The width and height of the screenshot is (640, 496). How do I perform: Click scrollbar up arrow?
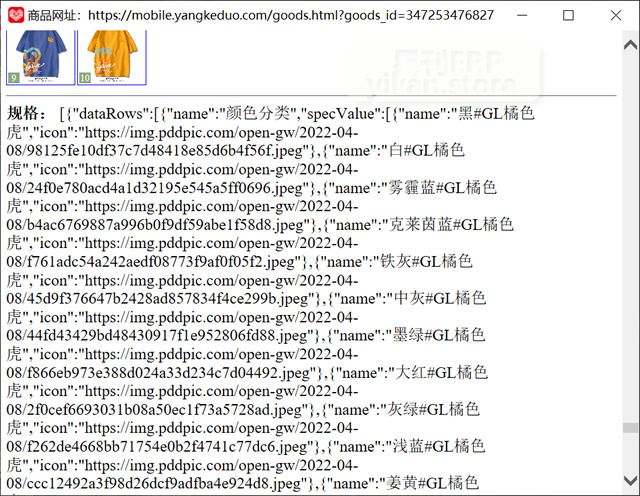(x=630, y=44)
